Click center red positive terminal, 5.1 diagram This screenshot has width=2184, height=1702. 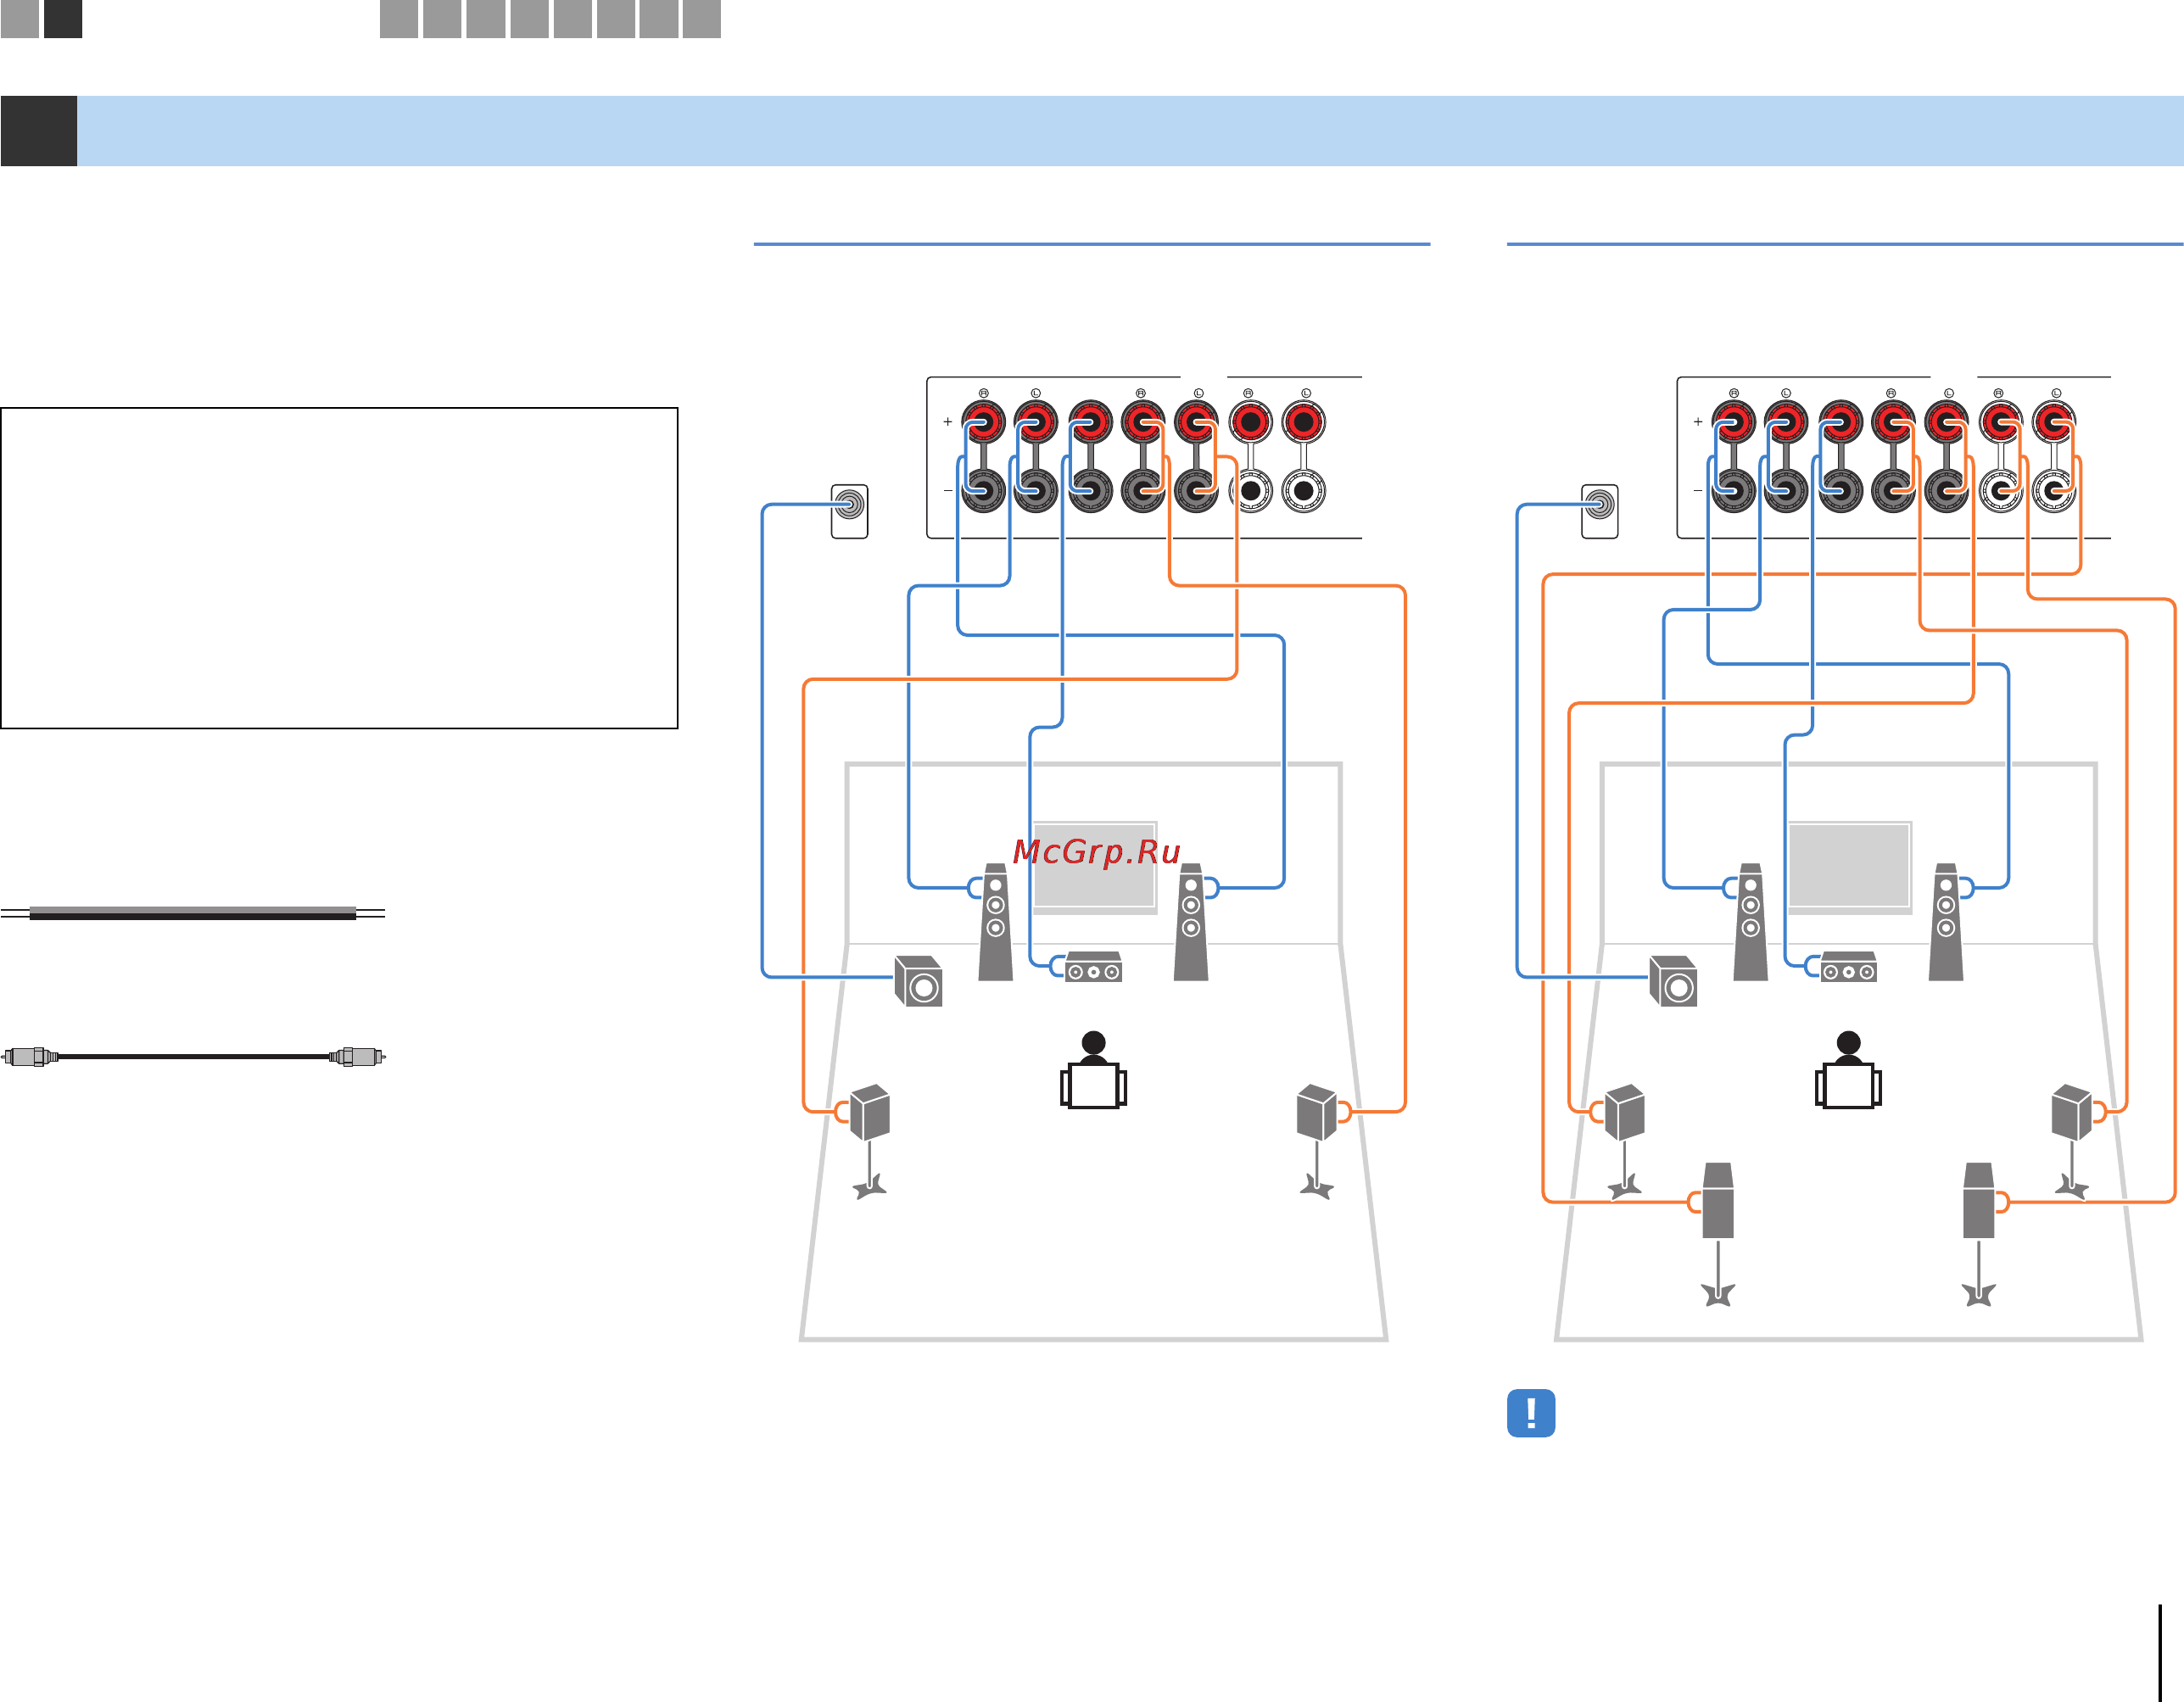pos(1090,422)
